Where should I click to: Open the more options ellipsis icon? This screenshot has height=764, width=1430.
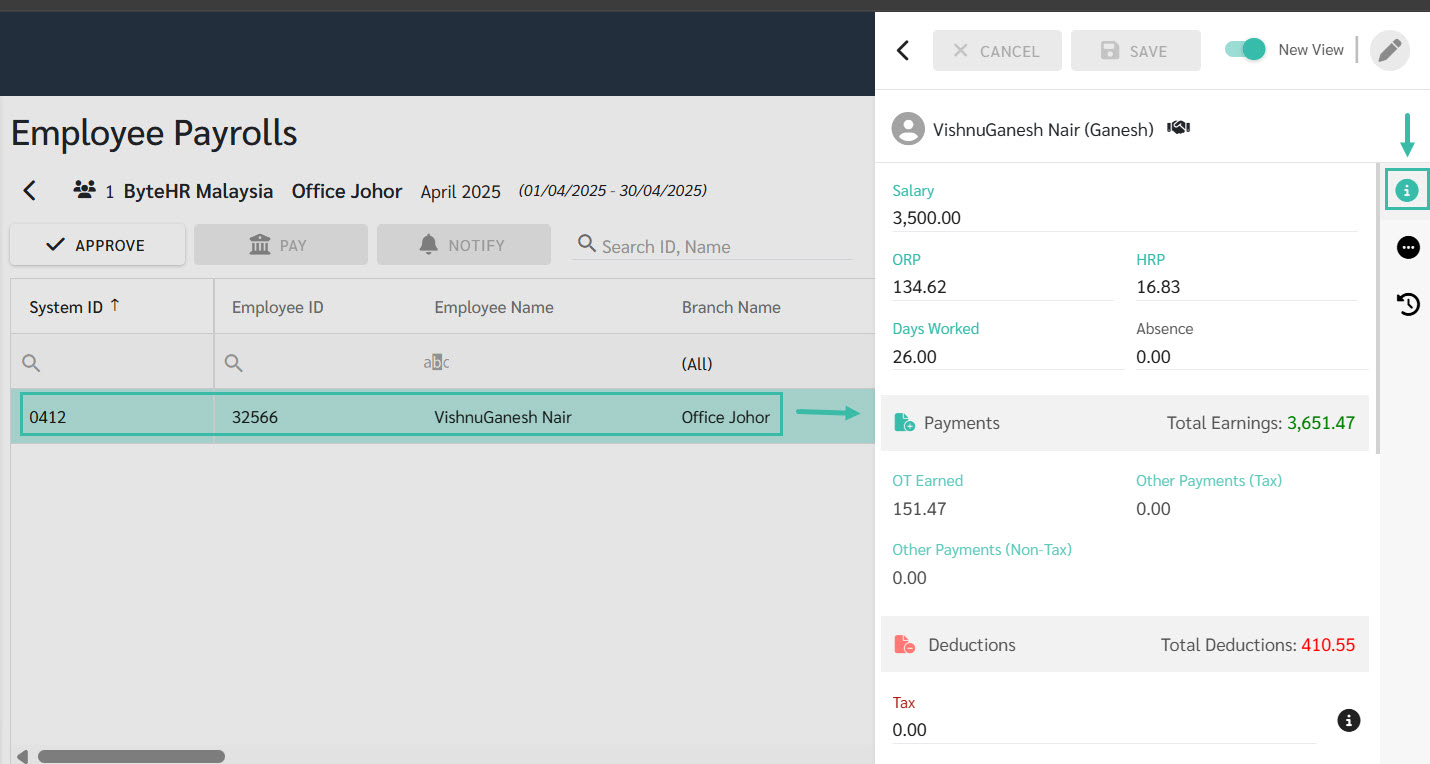(x=1408, y=248)
